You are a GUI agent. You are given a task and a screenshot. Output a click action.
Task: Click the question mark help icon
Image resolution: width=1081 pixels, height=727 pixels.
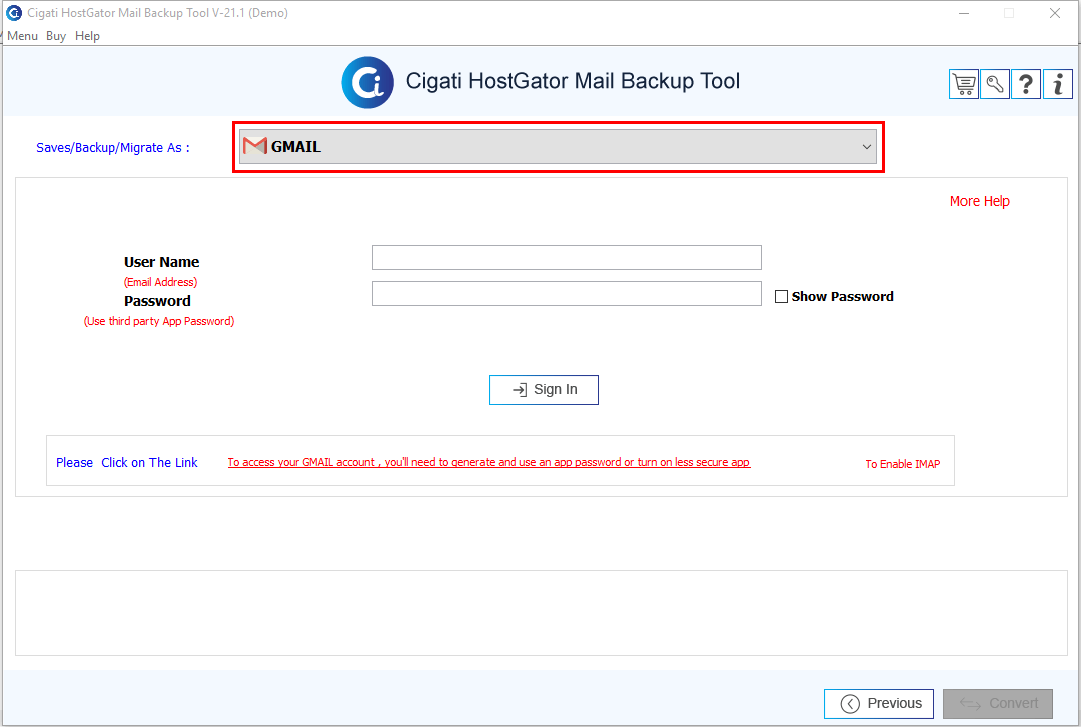(x=1026, y=85)
